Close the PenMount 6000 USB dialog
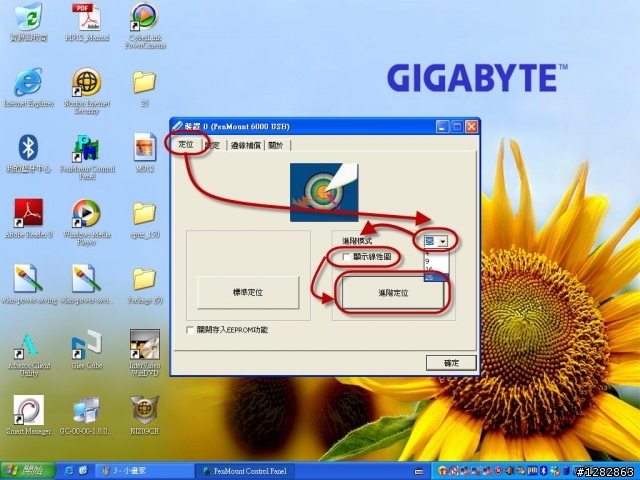Image resolution: width=640 pixels, height=480 pixels. [471, 127]
